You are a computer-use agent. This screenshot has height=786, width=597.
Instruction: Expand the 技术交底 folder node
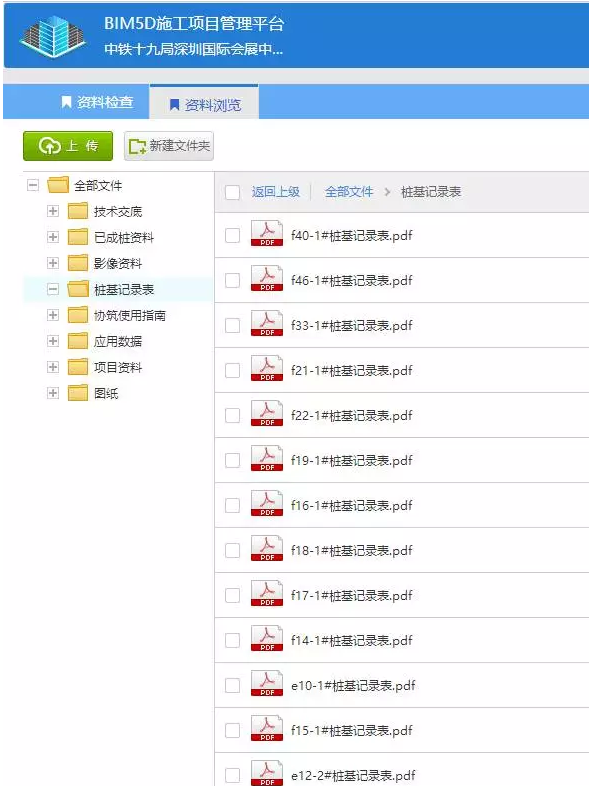point(53,211)
